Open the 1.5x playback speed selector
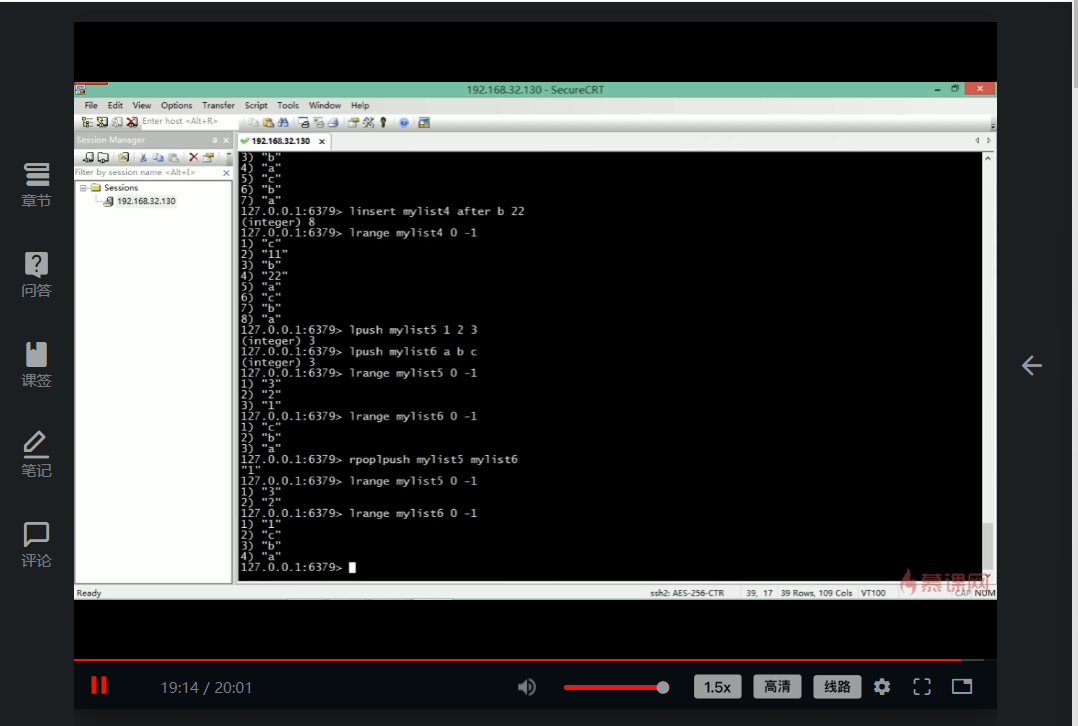 718,687
